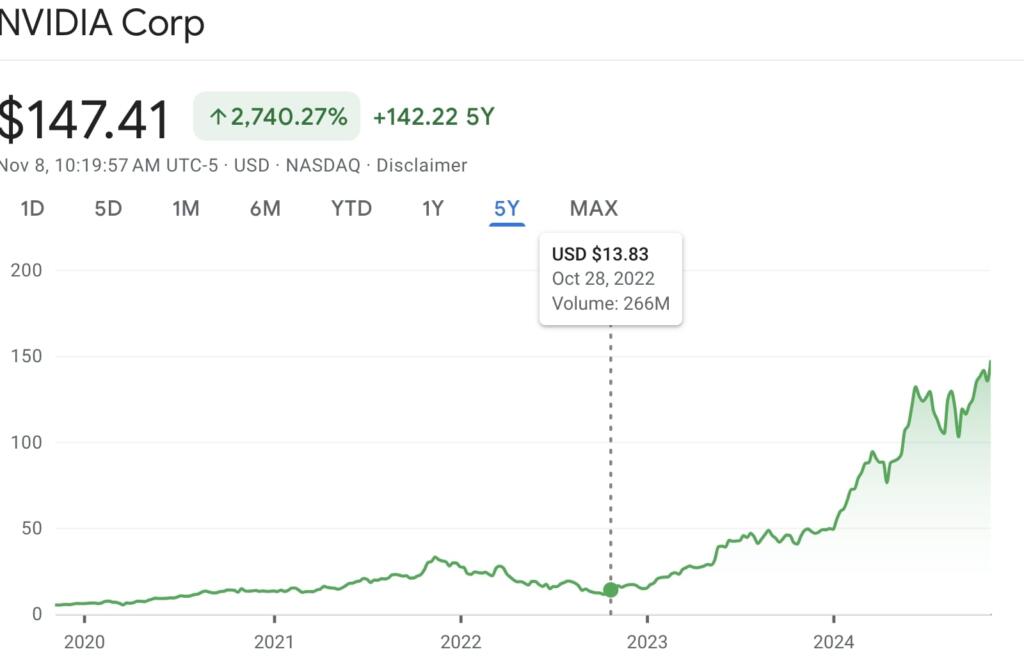1024x672 pixels.
Task: Open the MAX historical range
Action: [594, 209]
